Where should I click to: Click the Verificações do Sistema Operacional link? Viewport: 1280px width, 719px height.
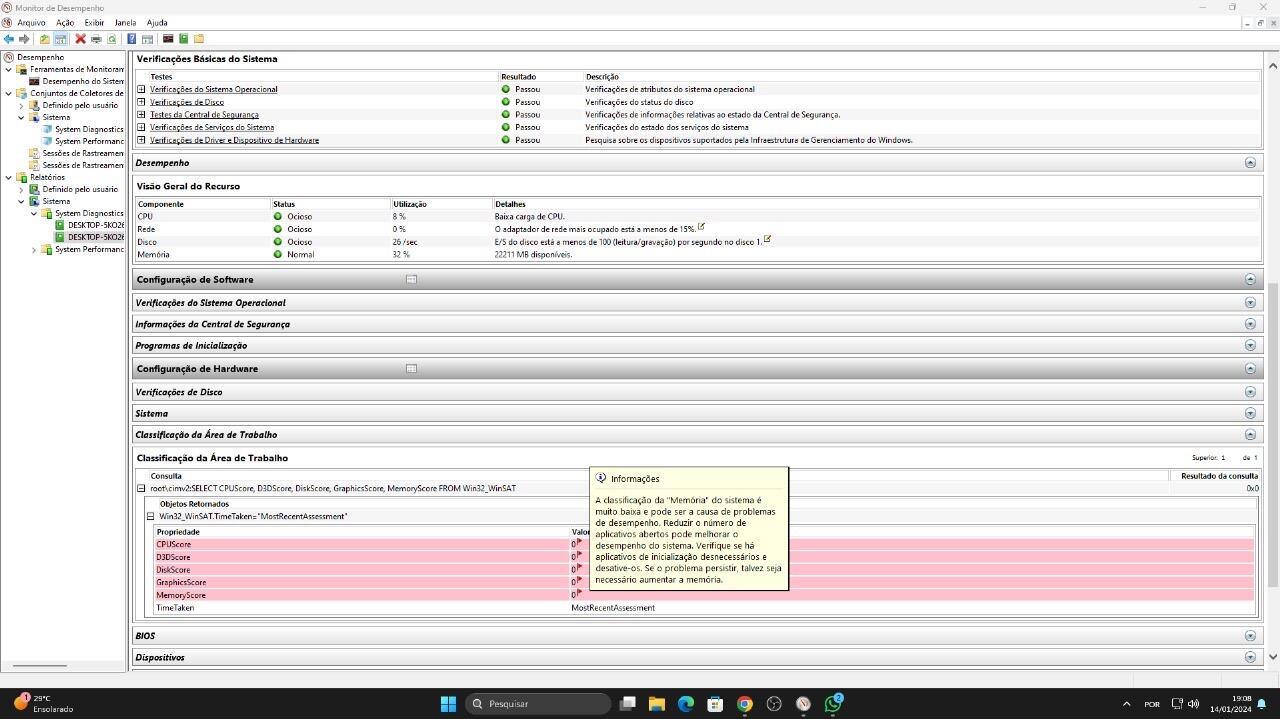[213, 89]
